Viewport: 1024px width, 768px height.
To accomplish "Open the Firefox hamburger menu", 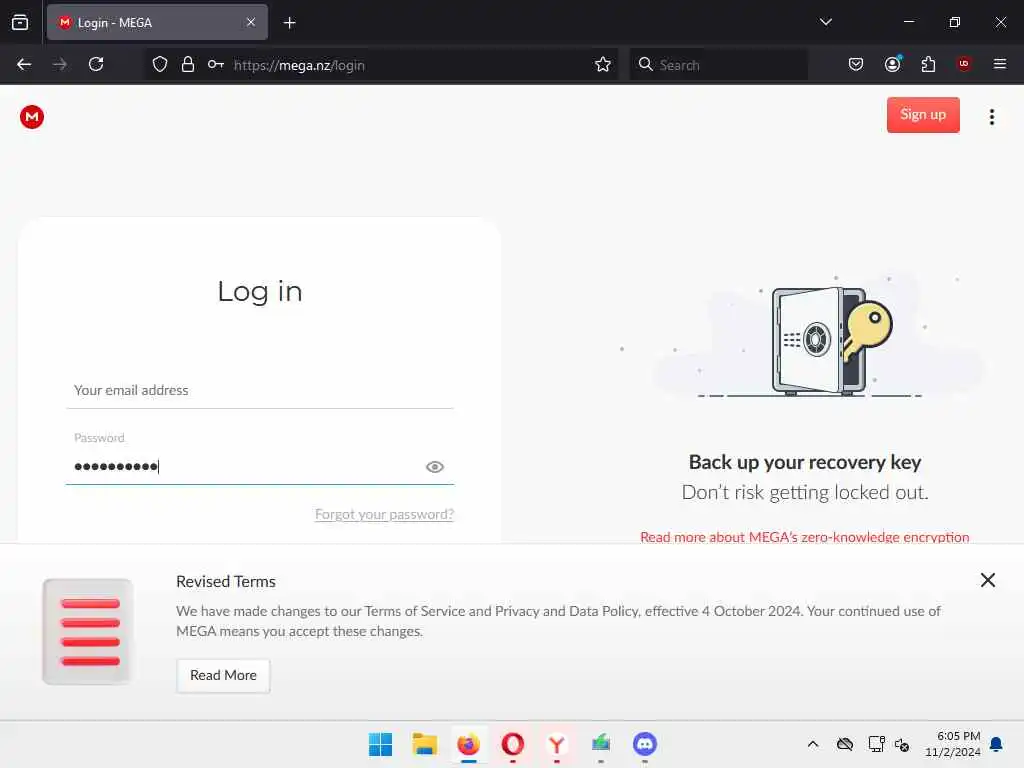I will point(1000,64).
